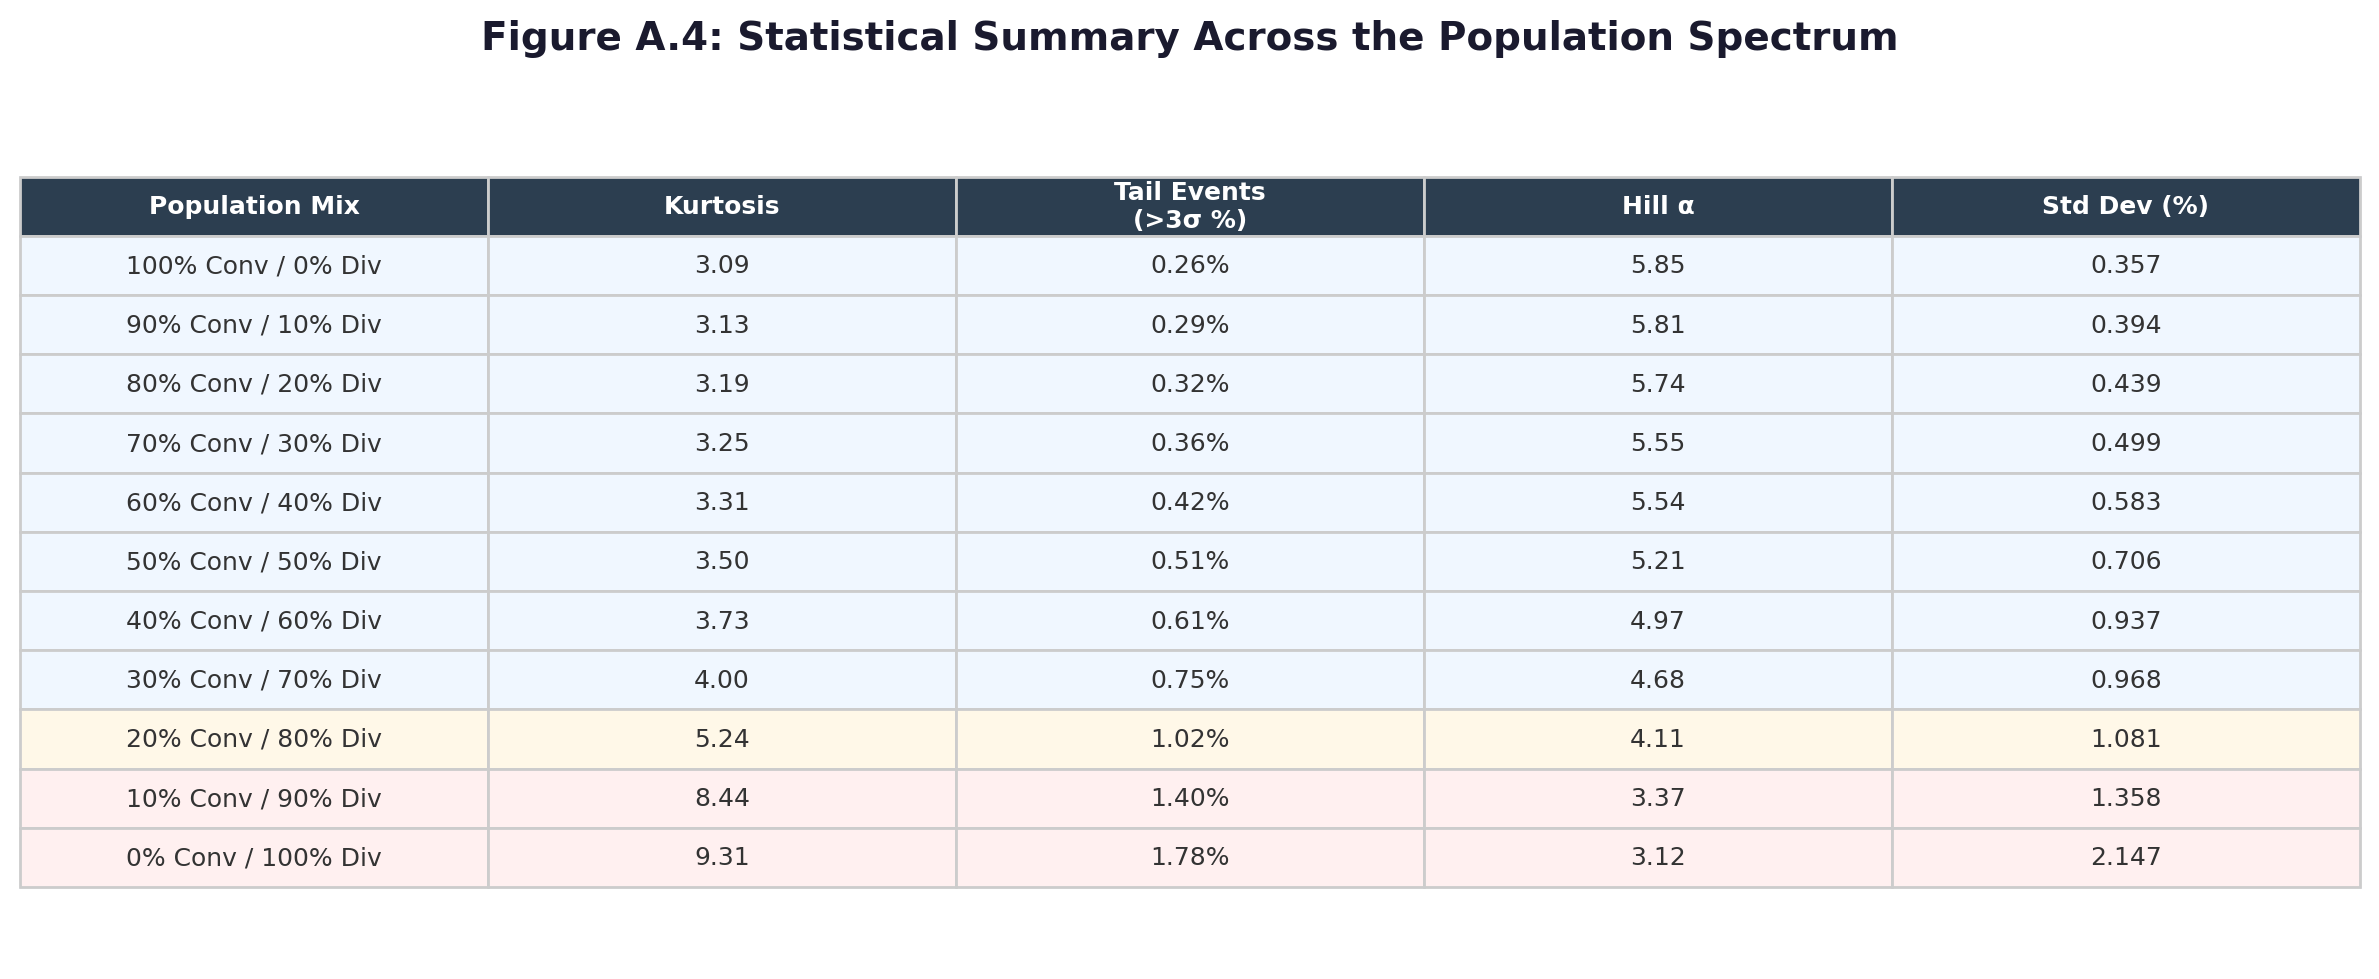
Task: Click the Tail Events (>3σ %) header
Action: click(1190, 207)
